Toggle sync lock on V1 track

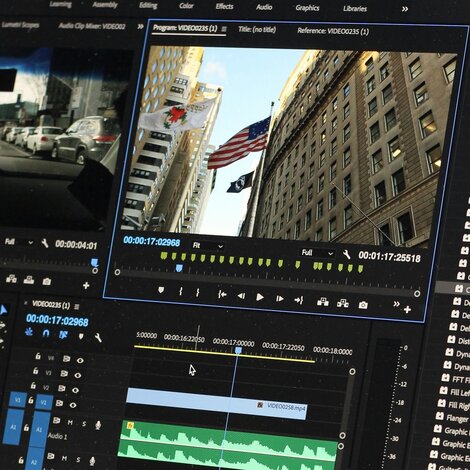tap(59, 403)
